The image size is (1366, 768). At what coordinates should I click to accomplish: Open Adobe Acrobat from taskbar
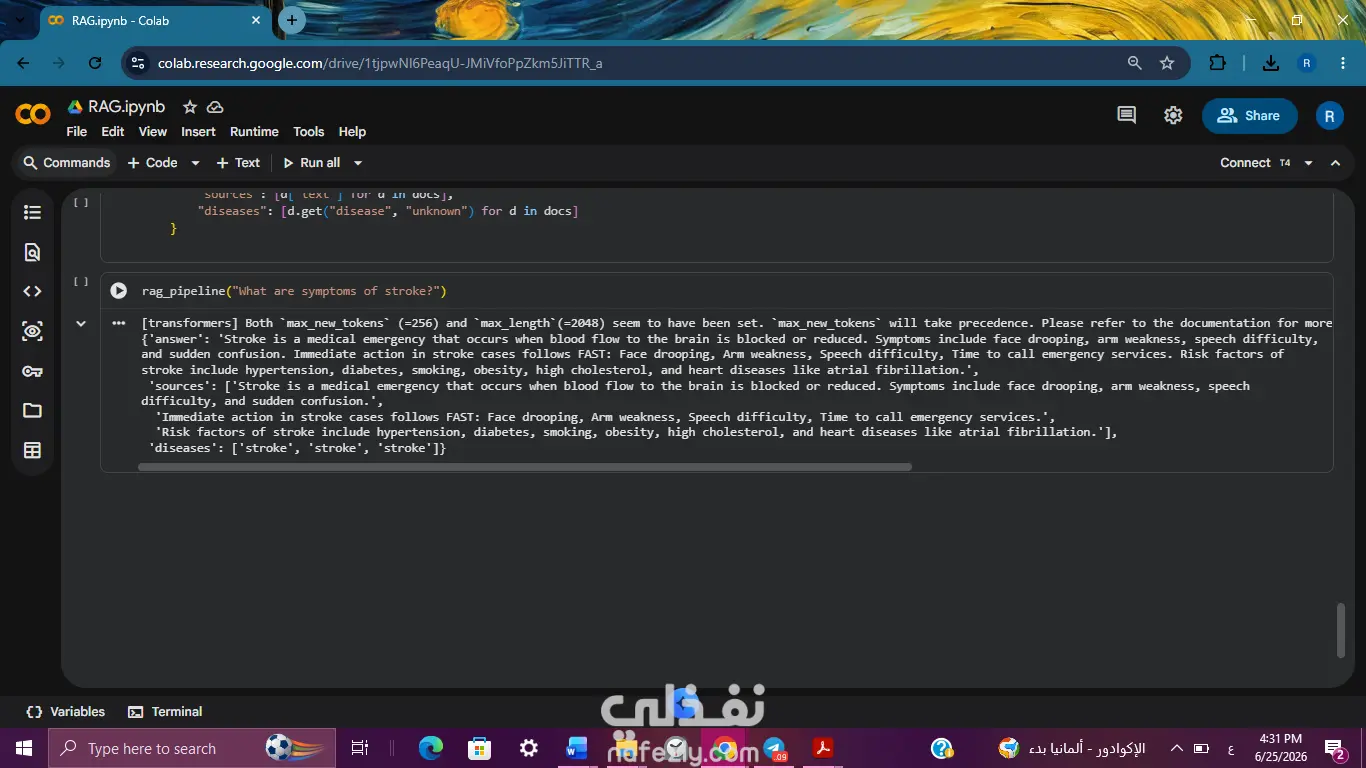[x=823, y=748]
